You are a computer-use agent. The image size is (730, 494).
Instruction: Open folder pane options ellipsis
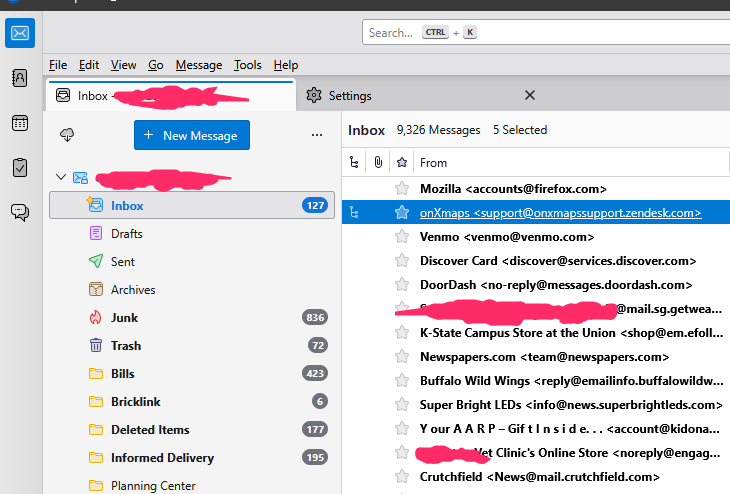click(317, 135)
